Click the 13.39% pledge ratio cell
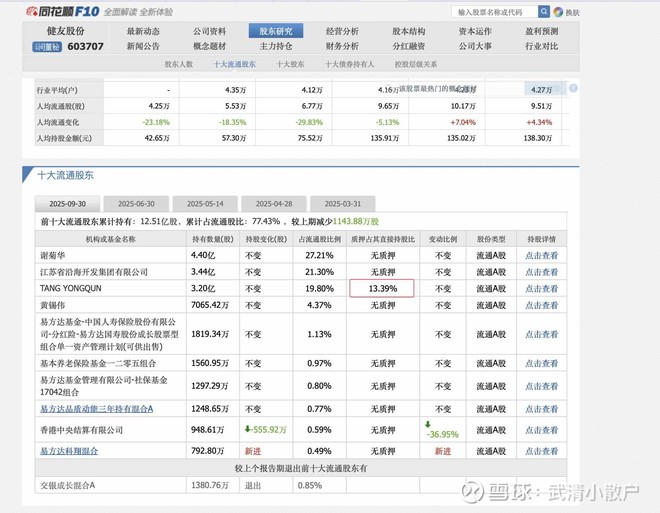The height and width of the screenshot is (513, 660). point(382,288)
